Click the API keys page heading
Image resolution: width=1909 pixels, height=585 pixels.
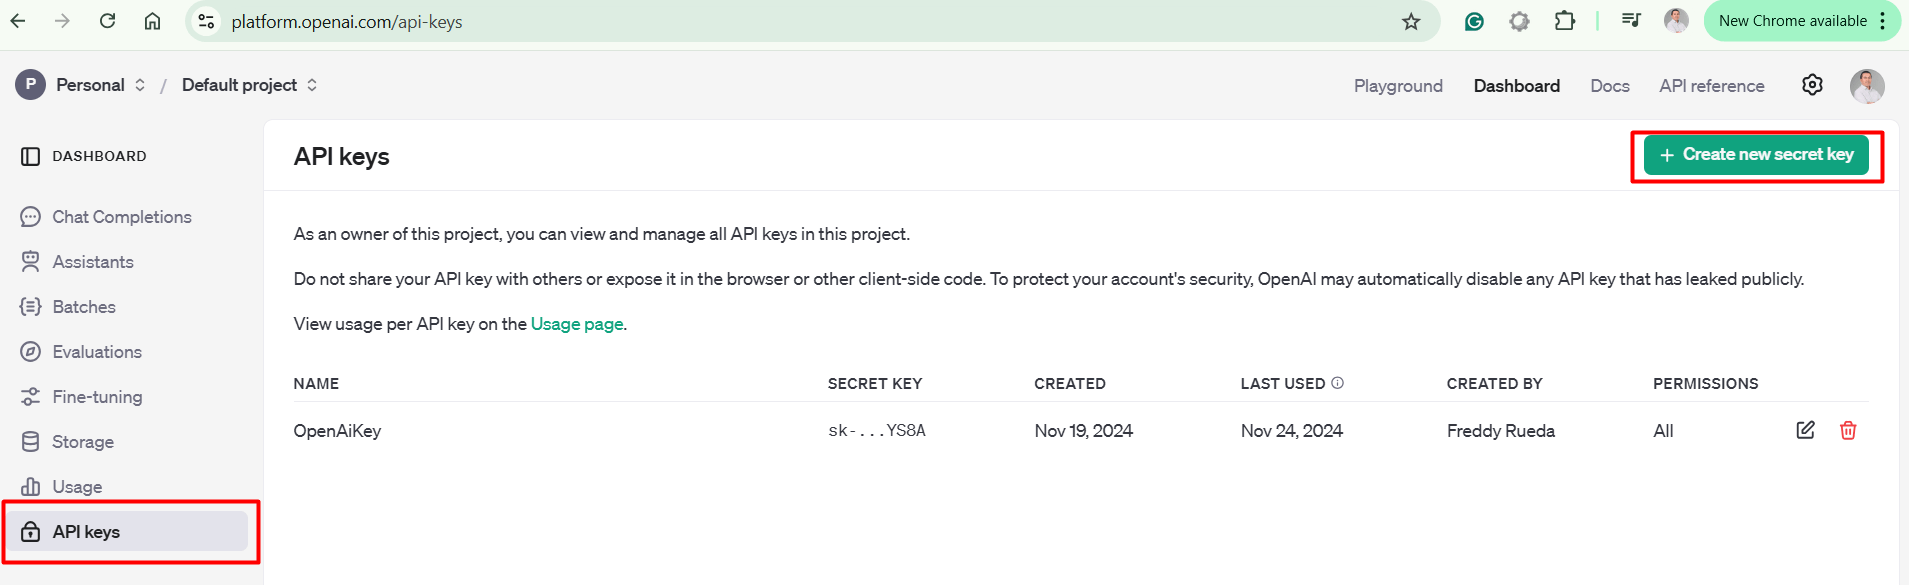pos(341,157)
